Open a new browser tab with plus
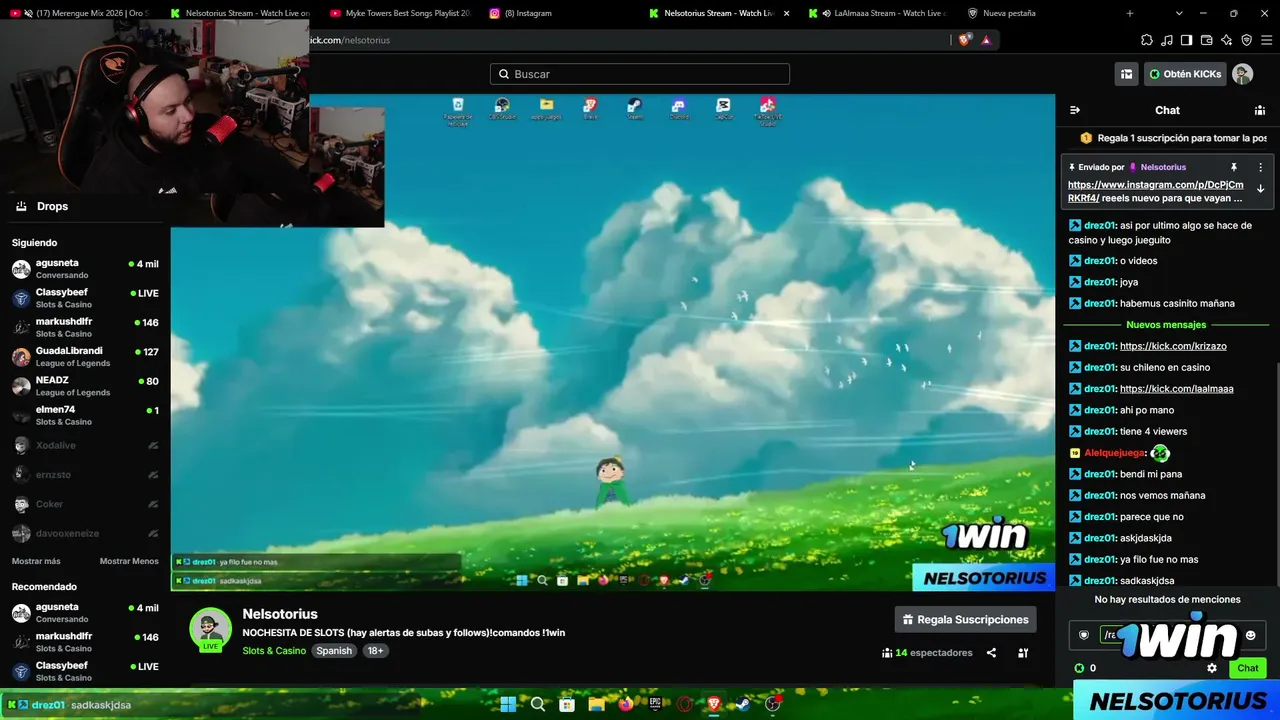 pyautogui.click(x=1130, y=13)
